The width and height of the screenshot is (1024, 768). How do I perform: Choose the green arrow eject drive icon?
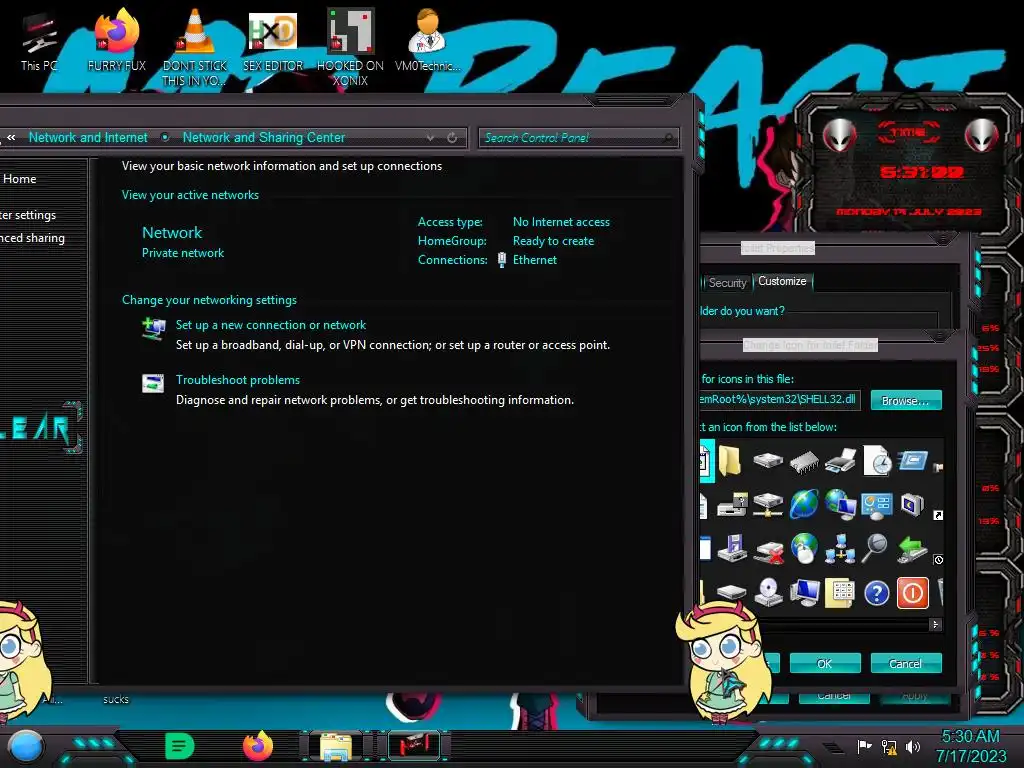(x=912, y=549)
